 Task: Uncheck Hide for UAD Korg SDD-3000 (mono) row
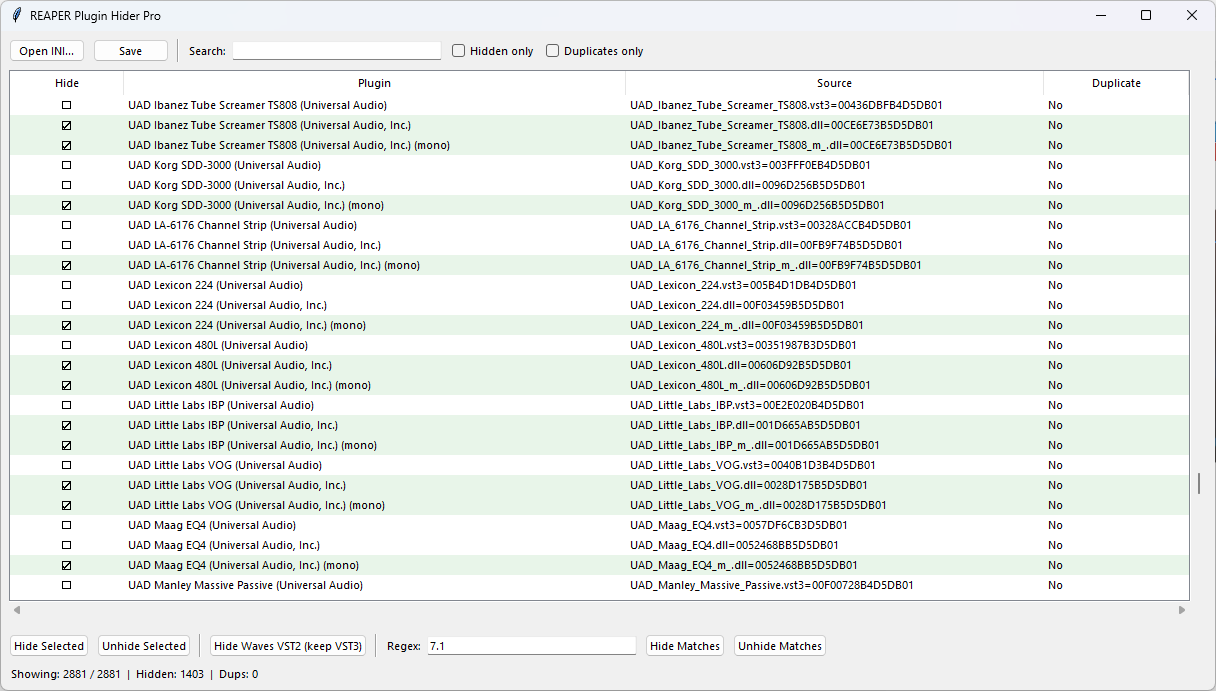[x=67, y=205]
